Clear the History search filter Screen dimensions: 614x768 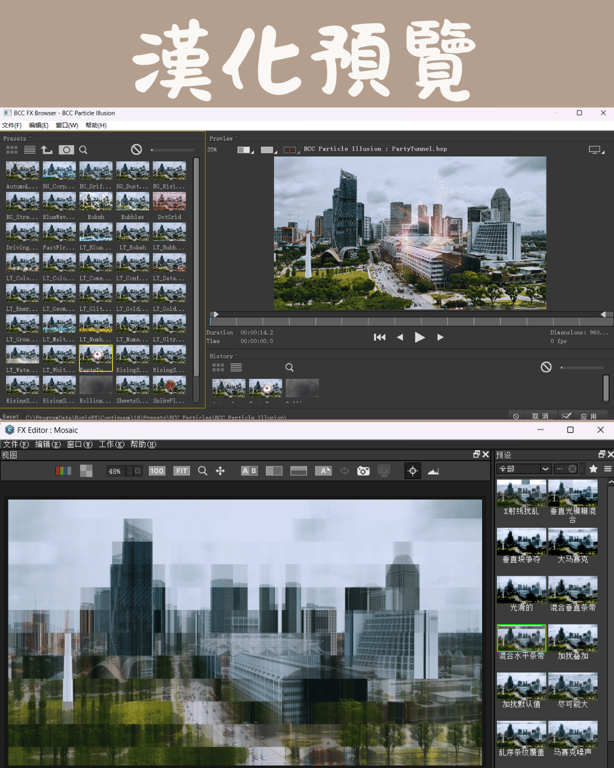(x=546, y=367)
